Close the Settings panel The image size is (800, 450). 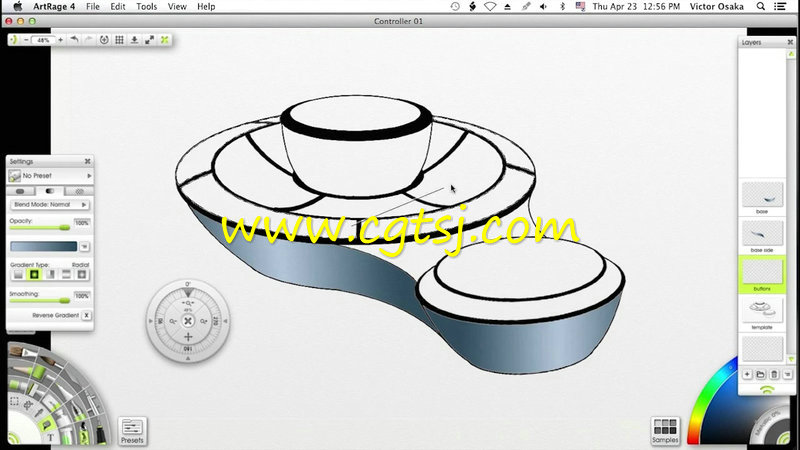(x=87, y=161)
